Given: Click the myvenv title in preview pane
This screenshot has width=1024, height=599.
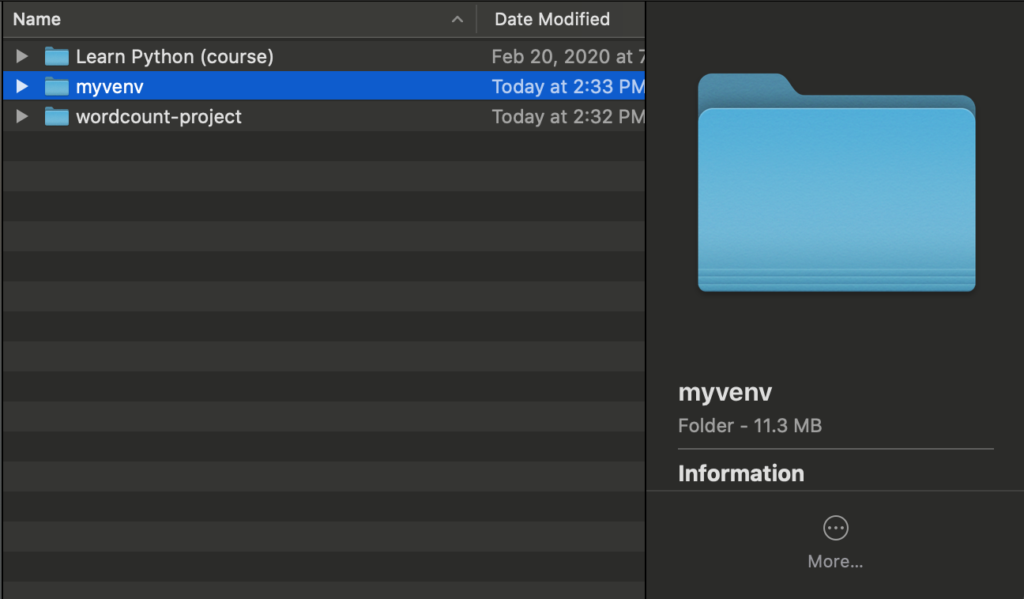Looking at the screenshot, I should click(725, 393).
